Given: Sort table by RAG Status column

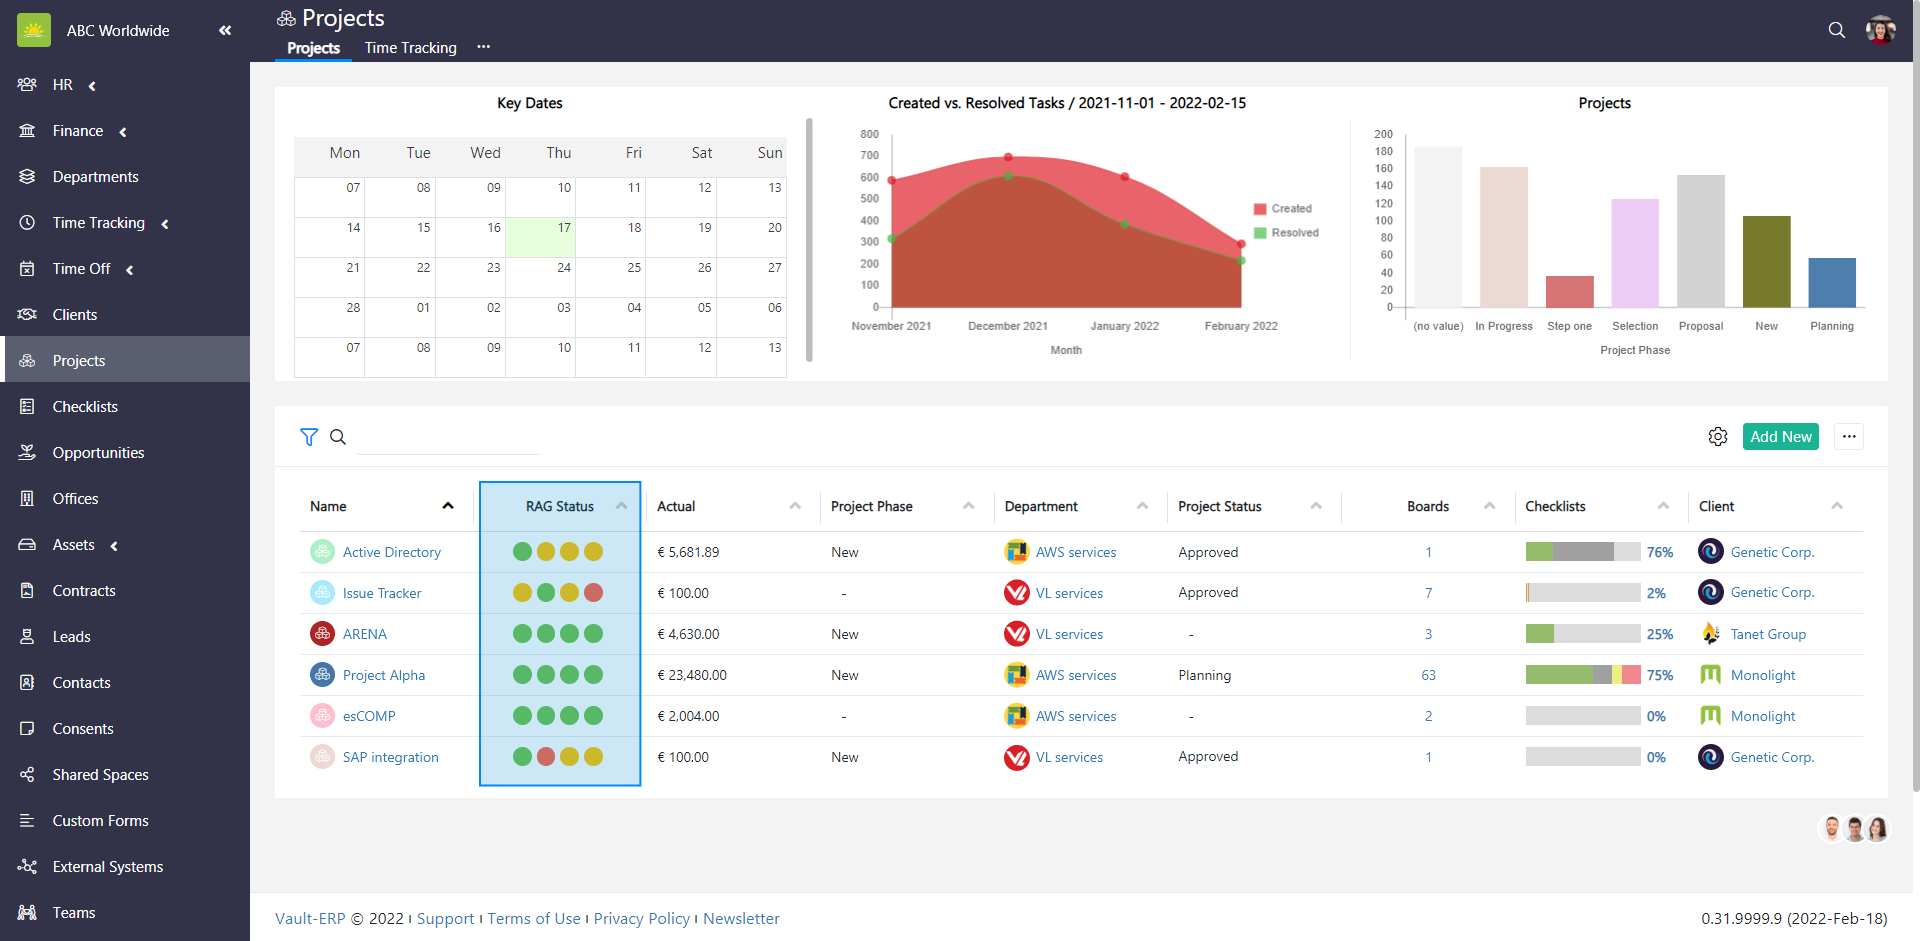Looking at the screenshot, I should pos(560,507).
